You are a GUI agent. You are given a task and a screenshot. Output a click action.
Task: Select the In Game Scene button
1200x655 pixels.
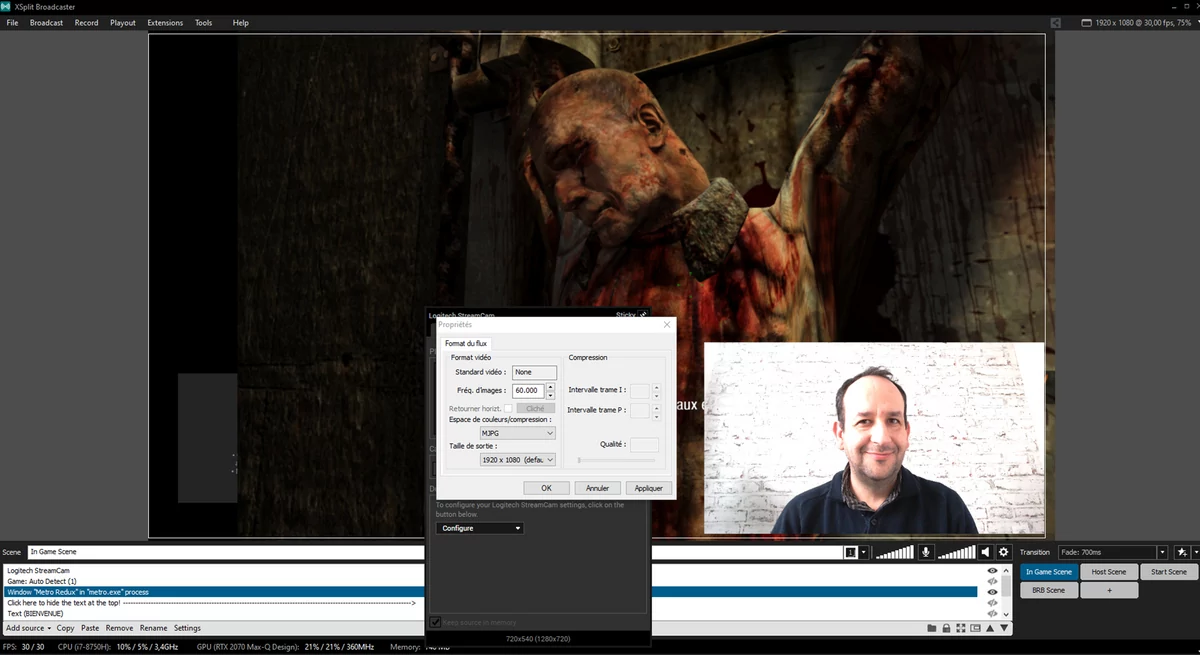tap(1048, 572)
